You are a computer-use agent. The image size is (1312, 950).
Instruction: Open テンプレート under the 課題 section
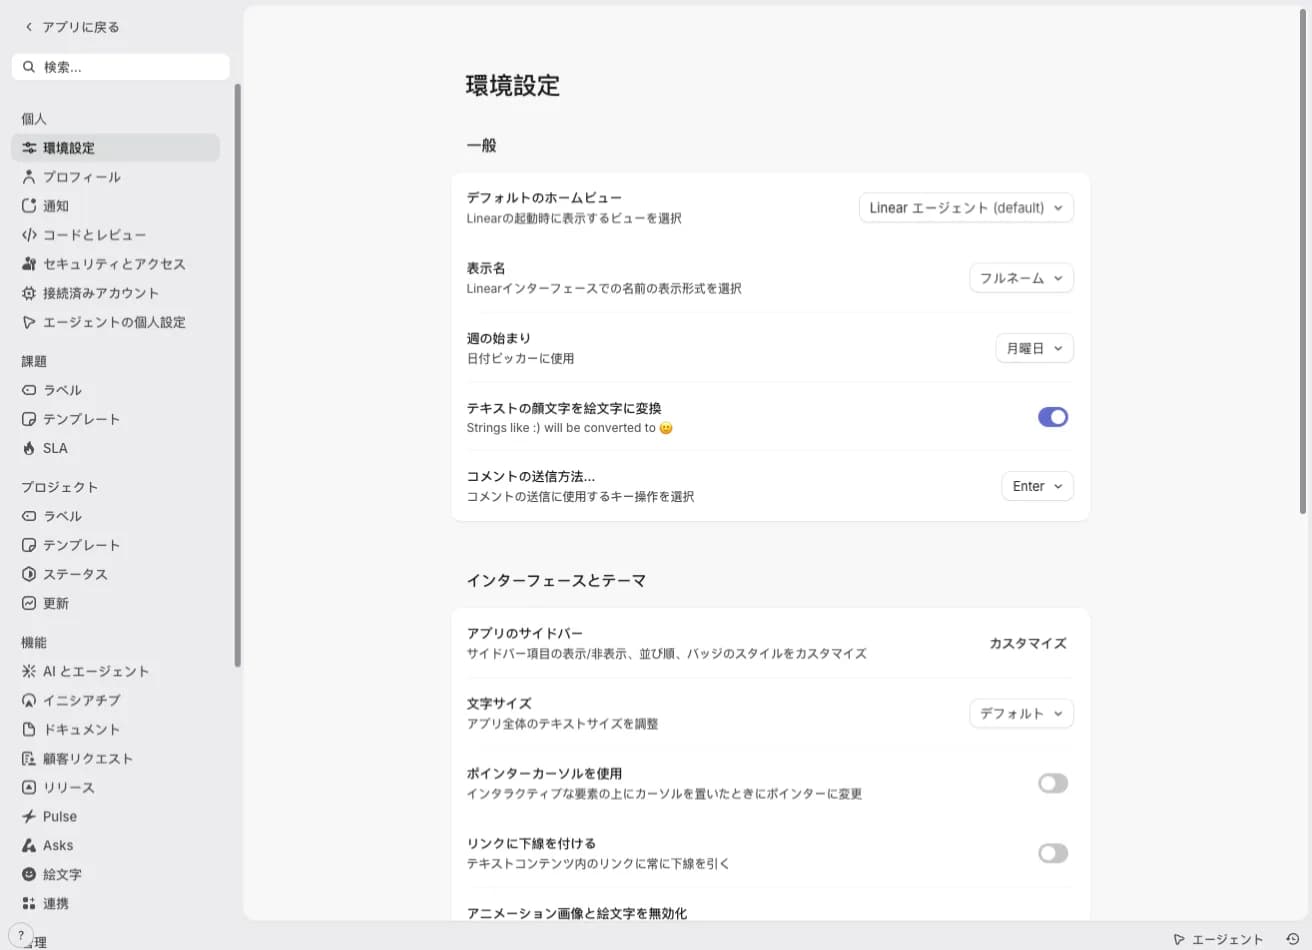[x=115, y=419]
